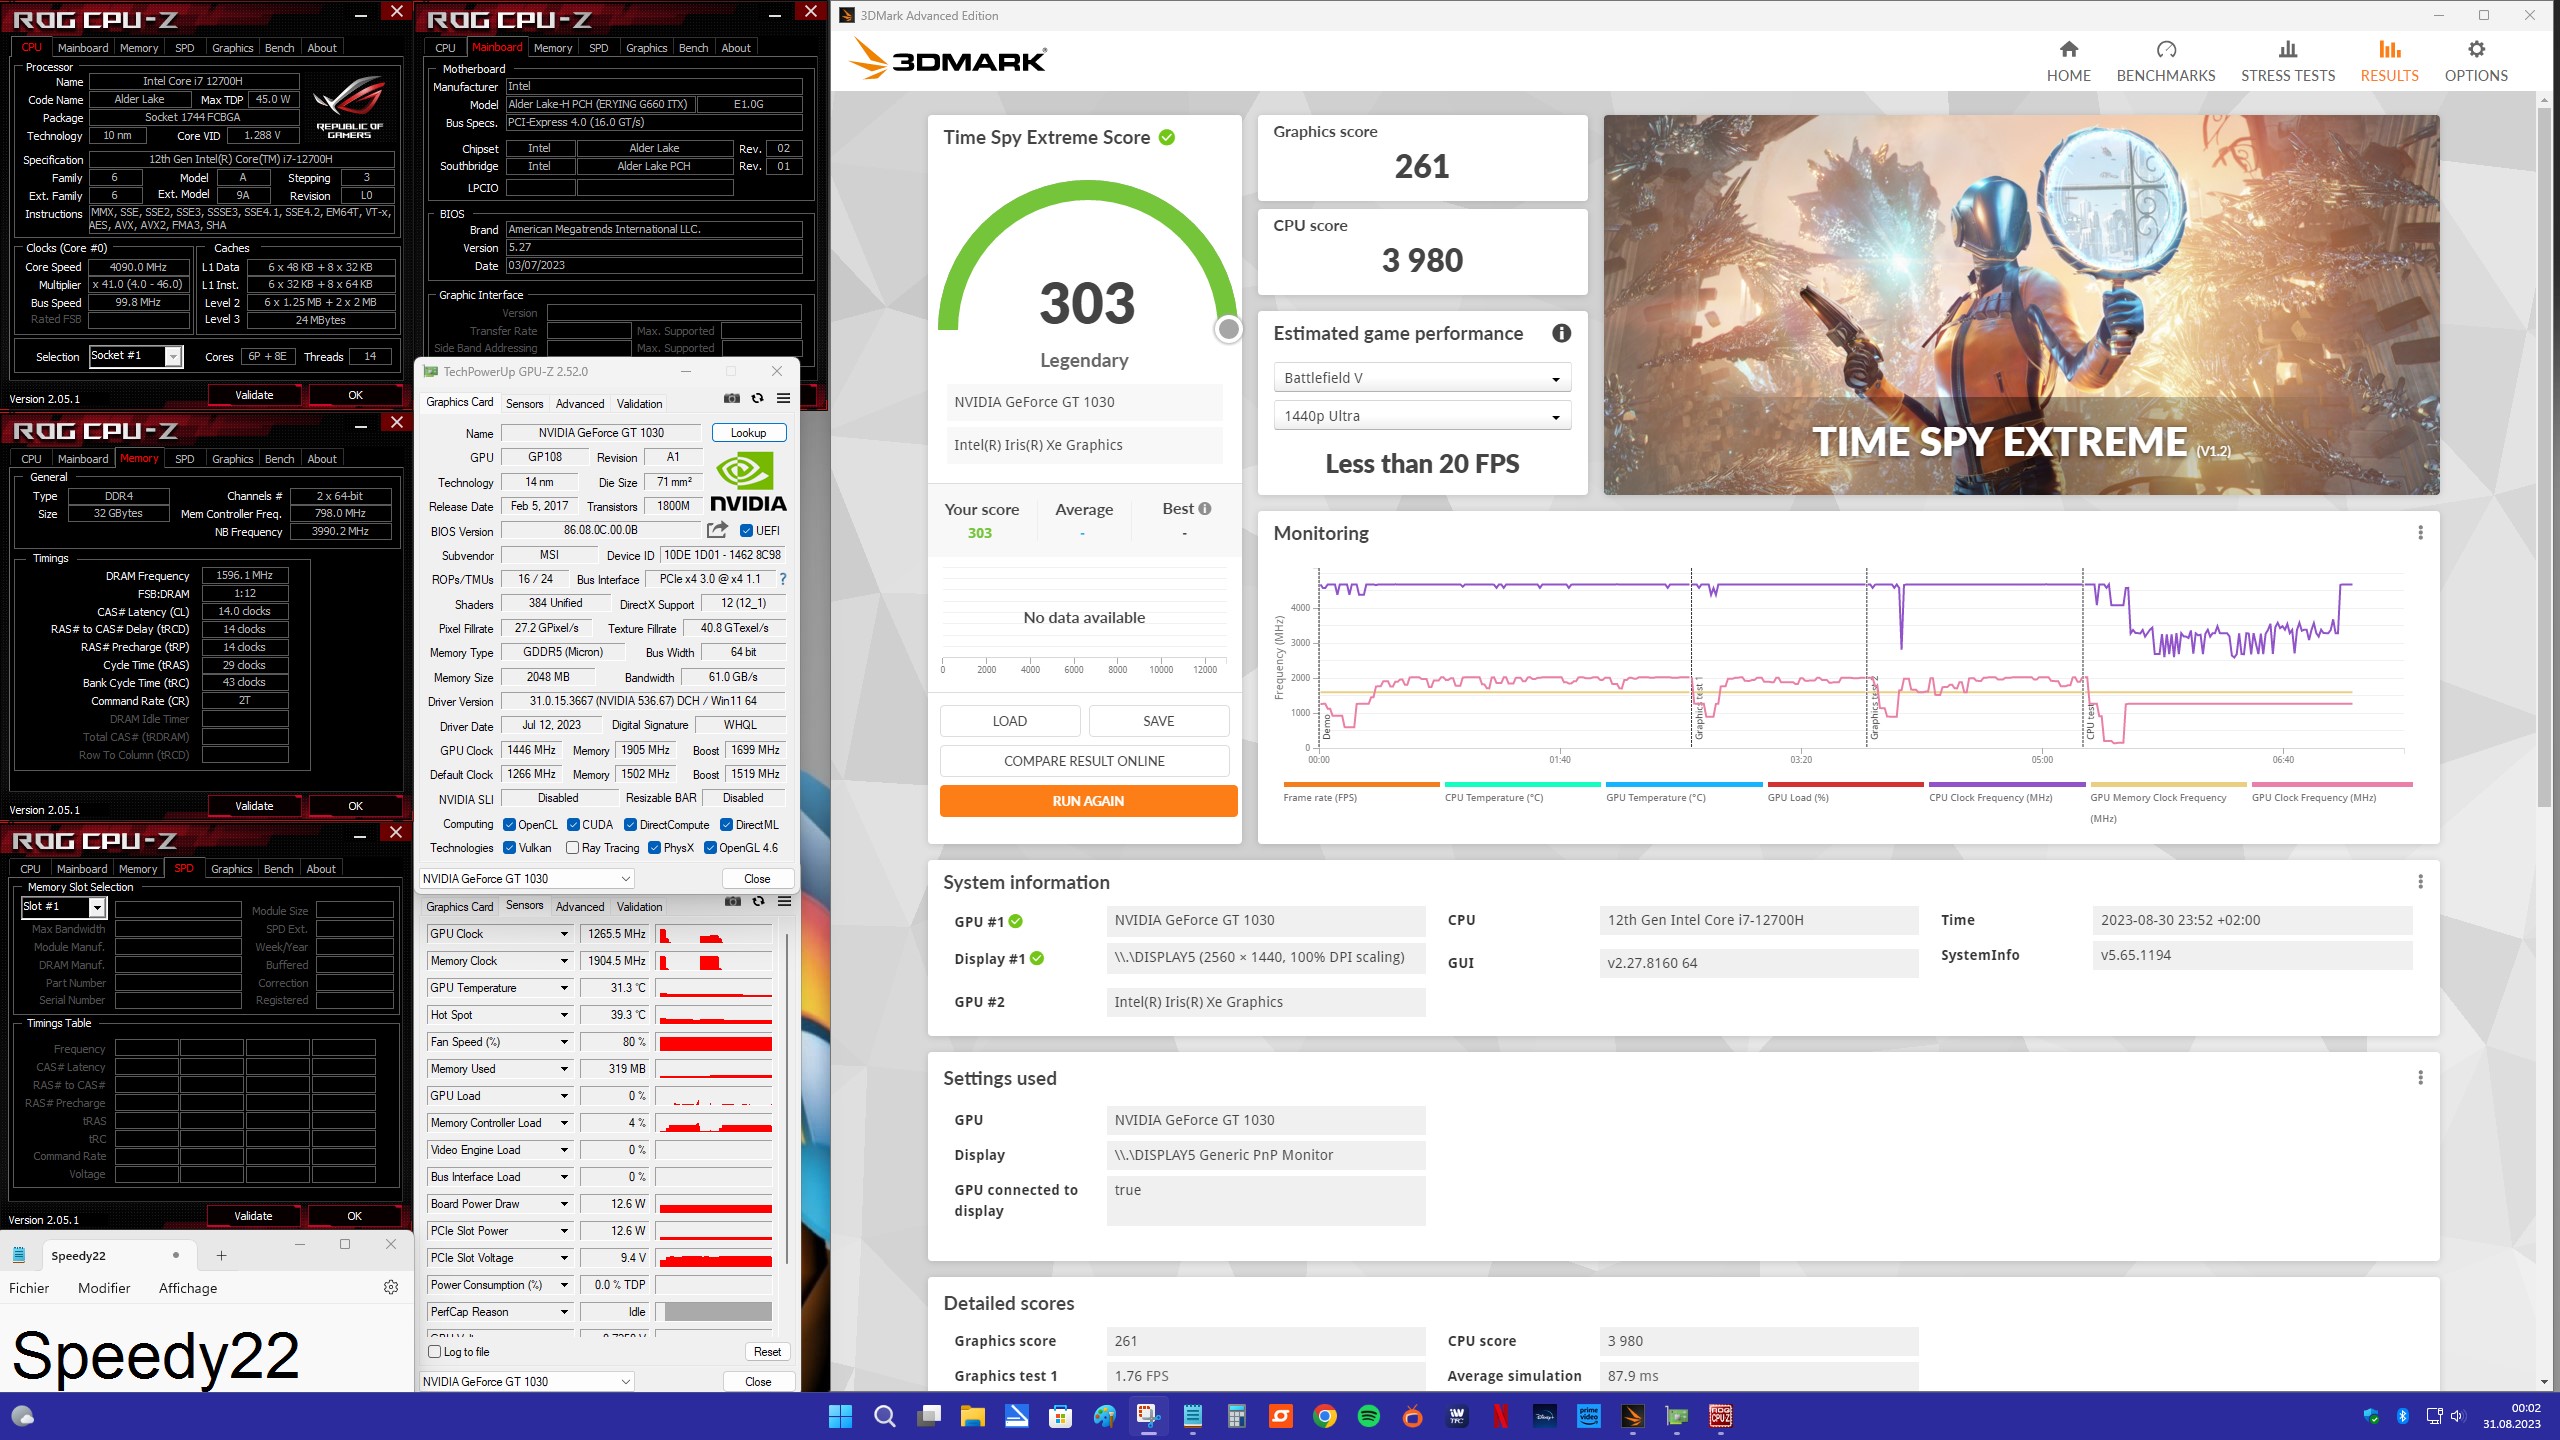Click the BIOS Version share/export icon
This screenshot has width=2560, height=1440.
point(717,530)
